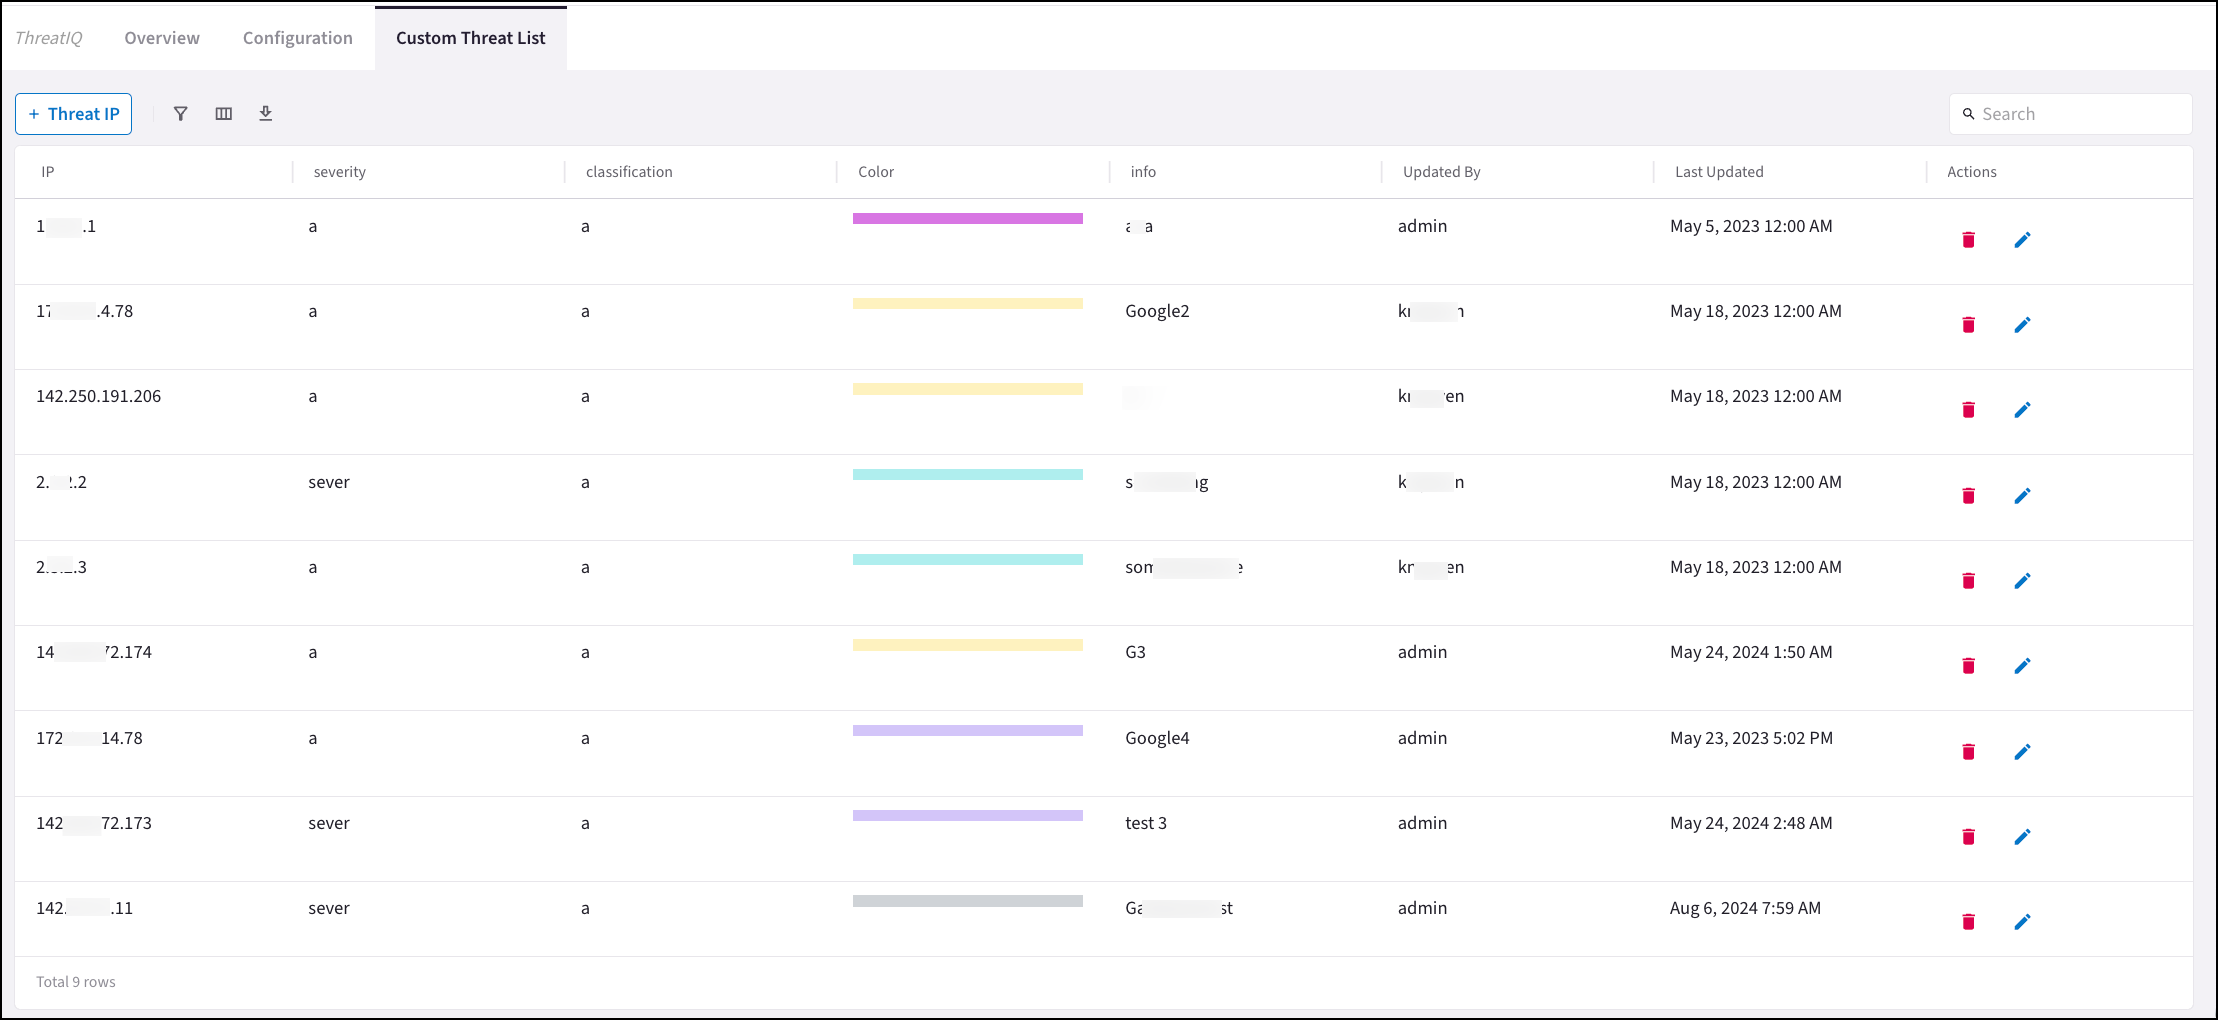The image size is (2218, 1020).
Task: Open the filter options icon
Action: coord(180,113)
